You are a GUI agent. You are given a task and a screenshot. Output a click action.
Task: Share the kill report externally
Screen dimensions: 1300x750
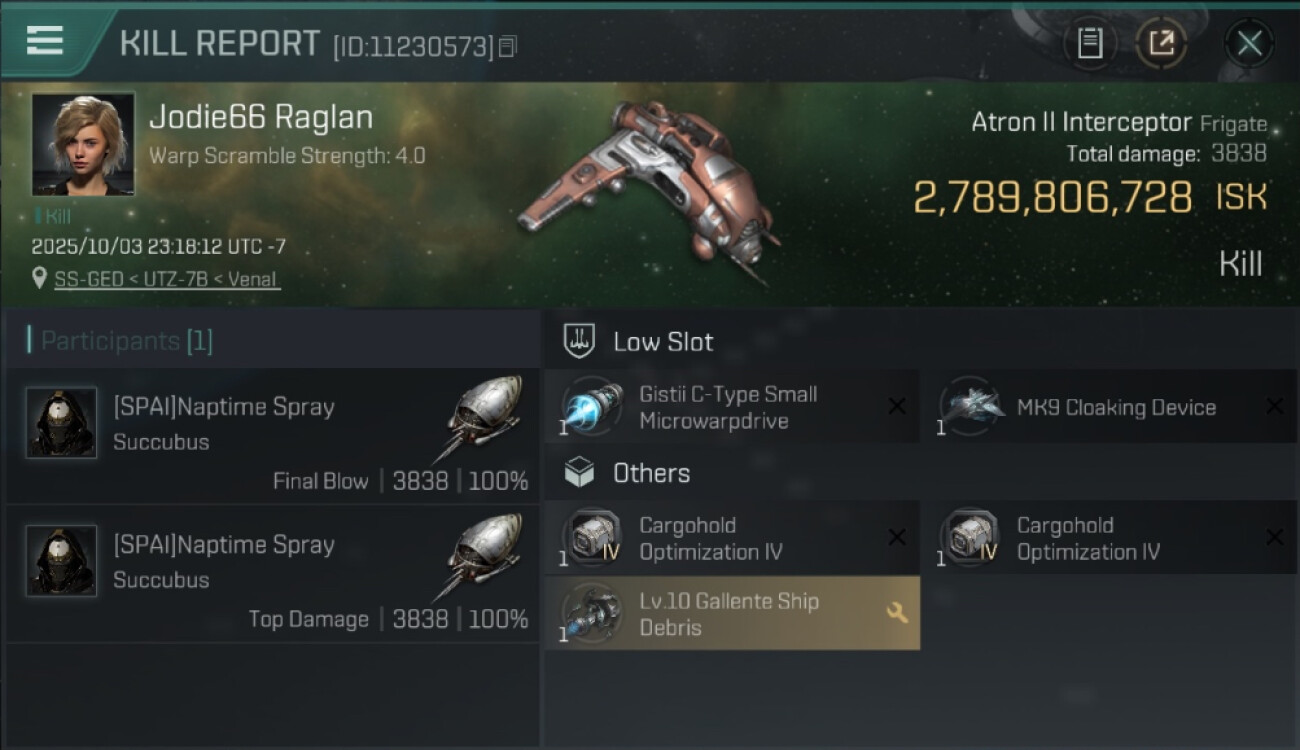pos(1161,43)
